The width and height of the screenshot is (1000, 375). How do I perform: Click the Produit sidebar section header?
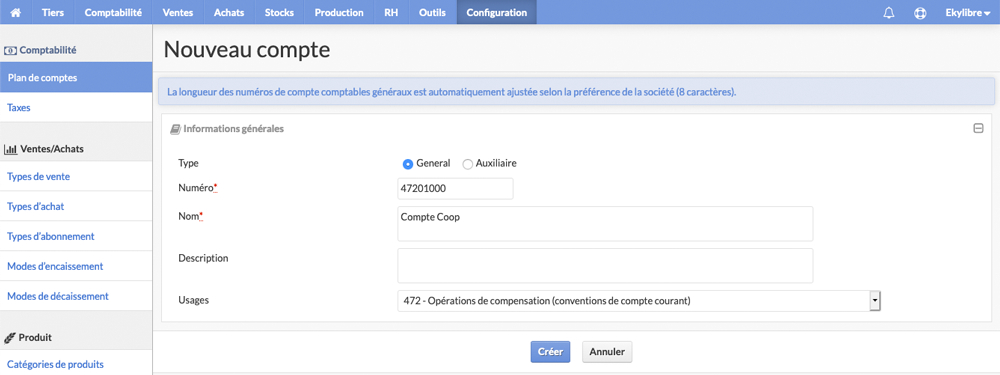click(x=28, y=337)
